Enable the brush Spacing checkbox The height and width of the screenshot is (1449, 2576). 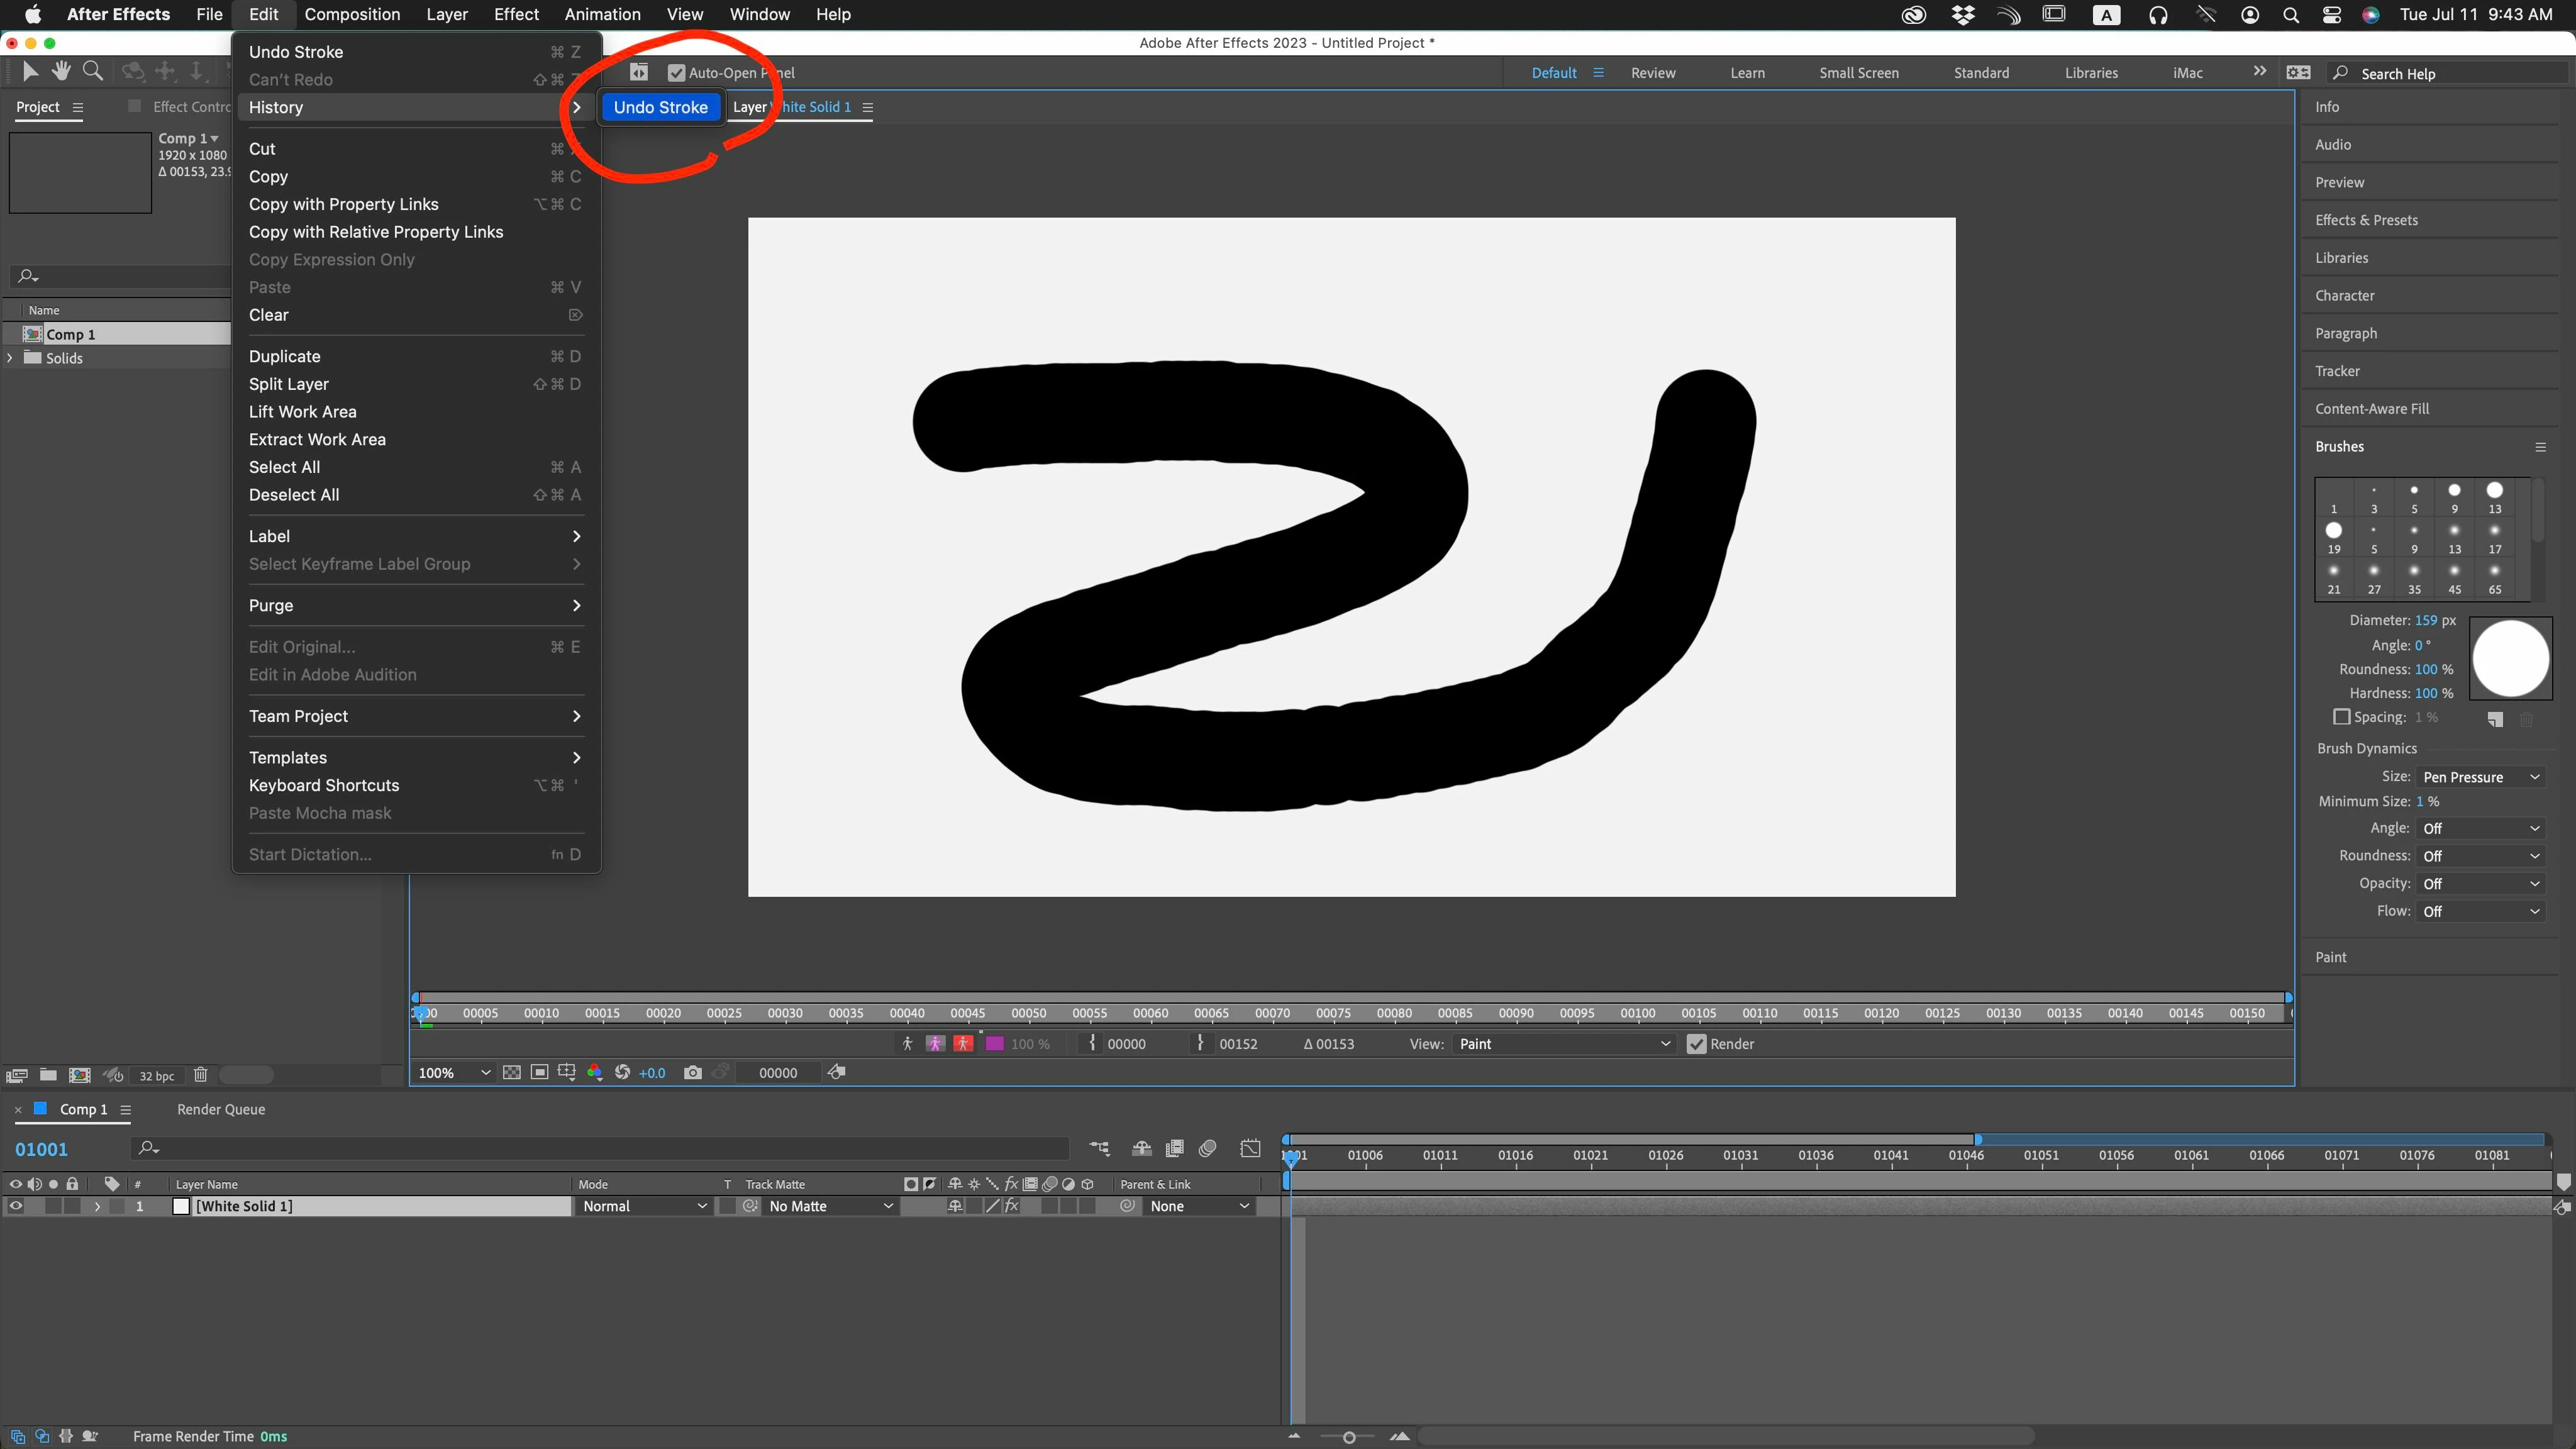[2341, 717]
